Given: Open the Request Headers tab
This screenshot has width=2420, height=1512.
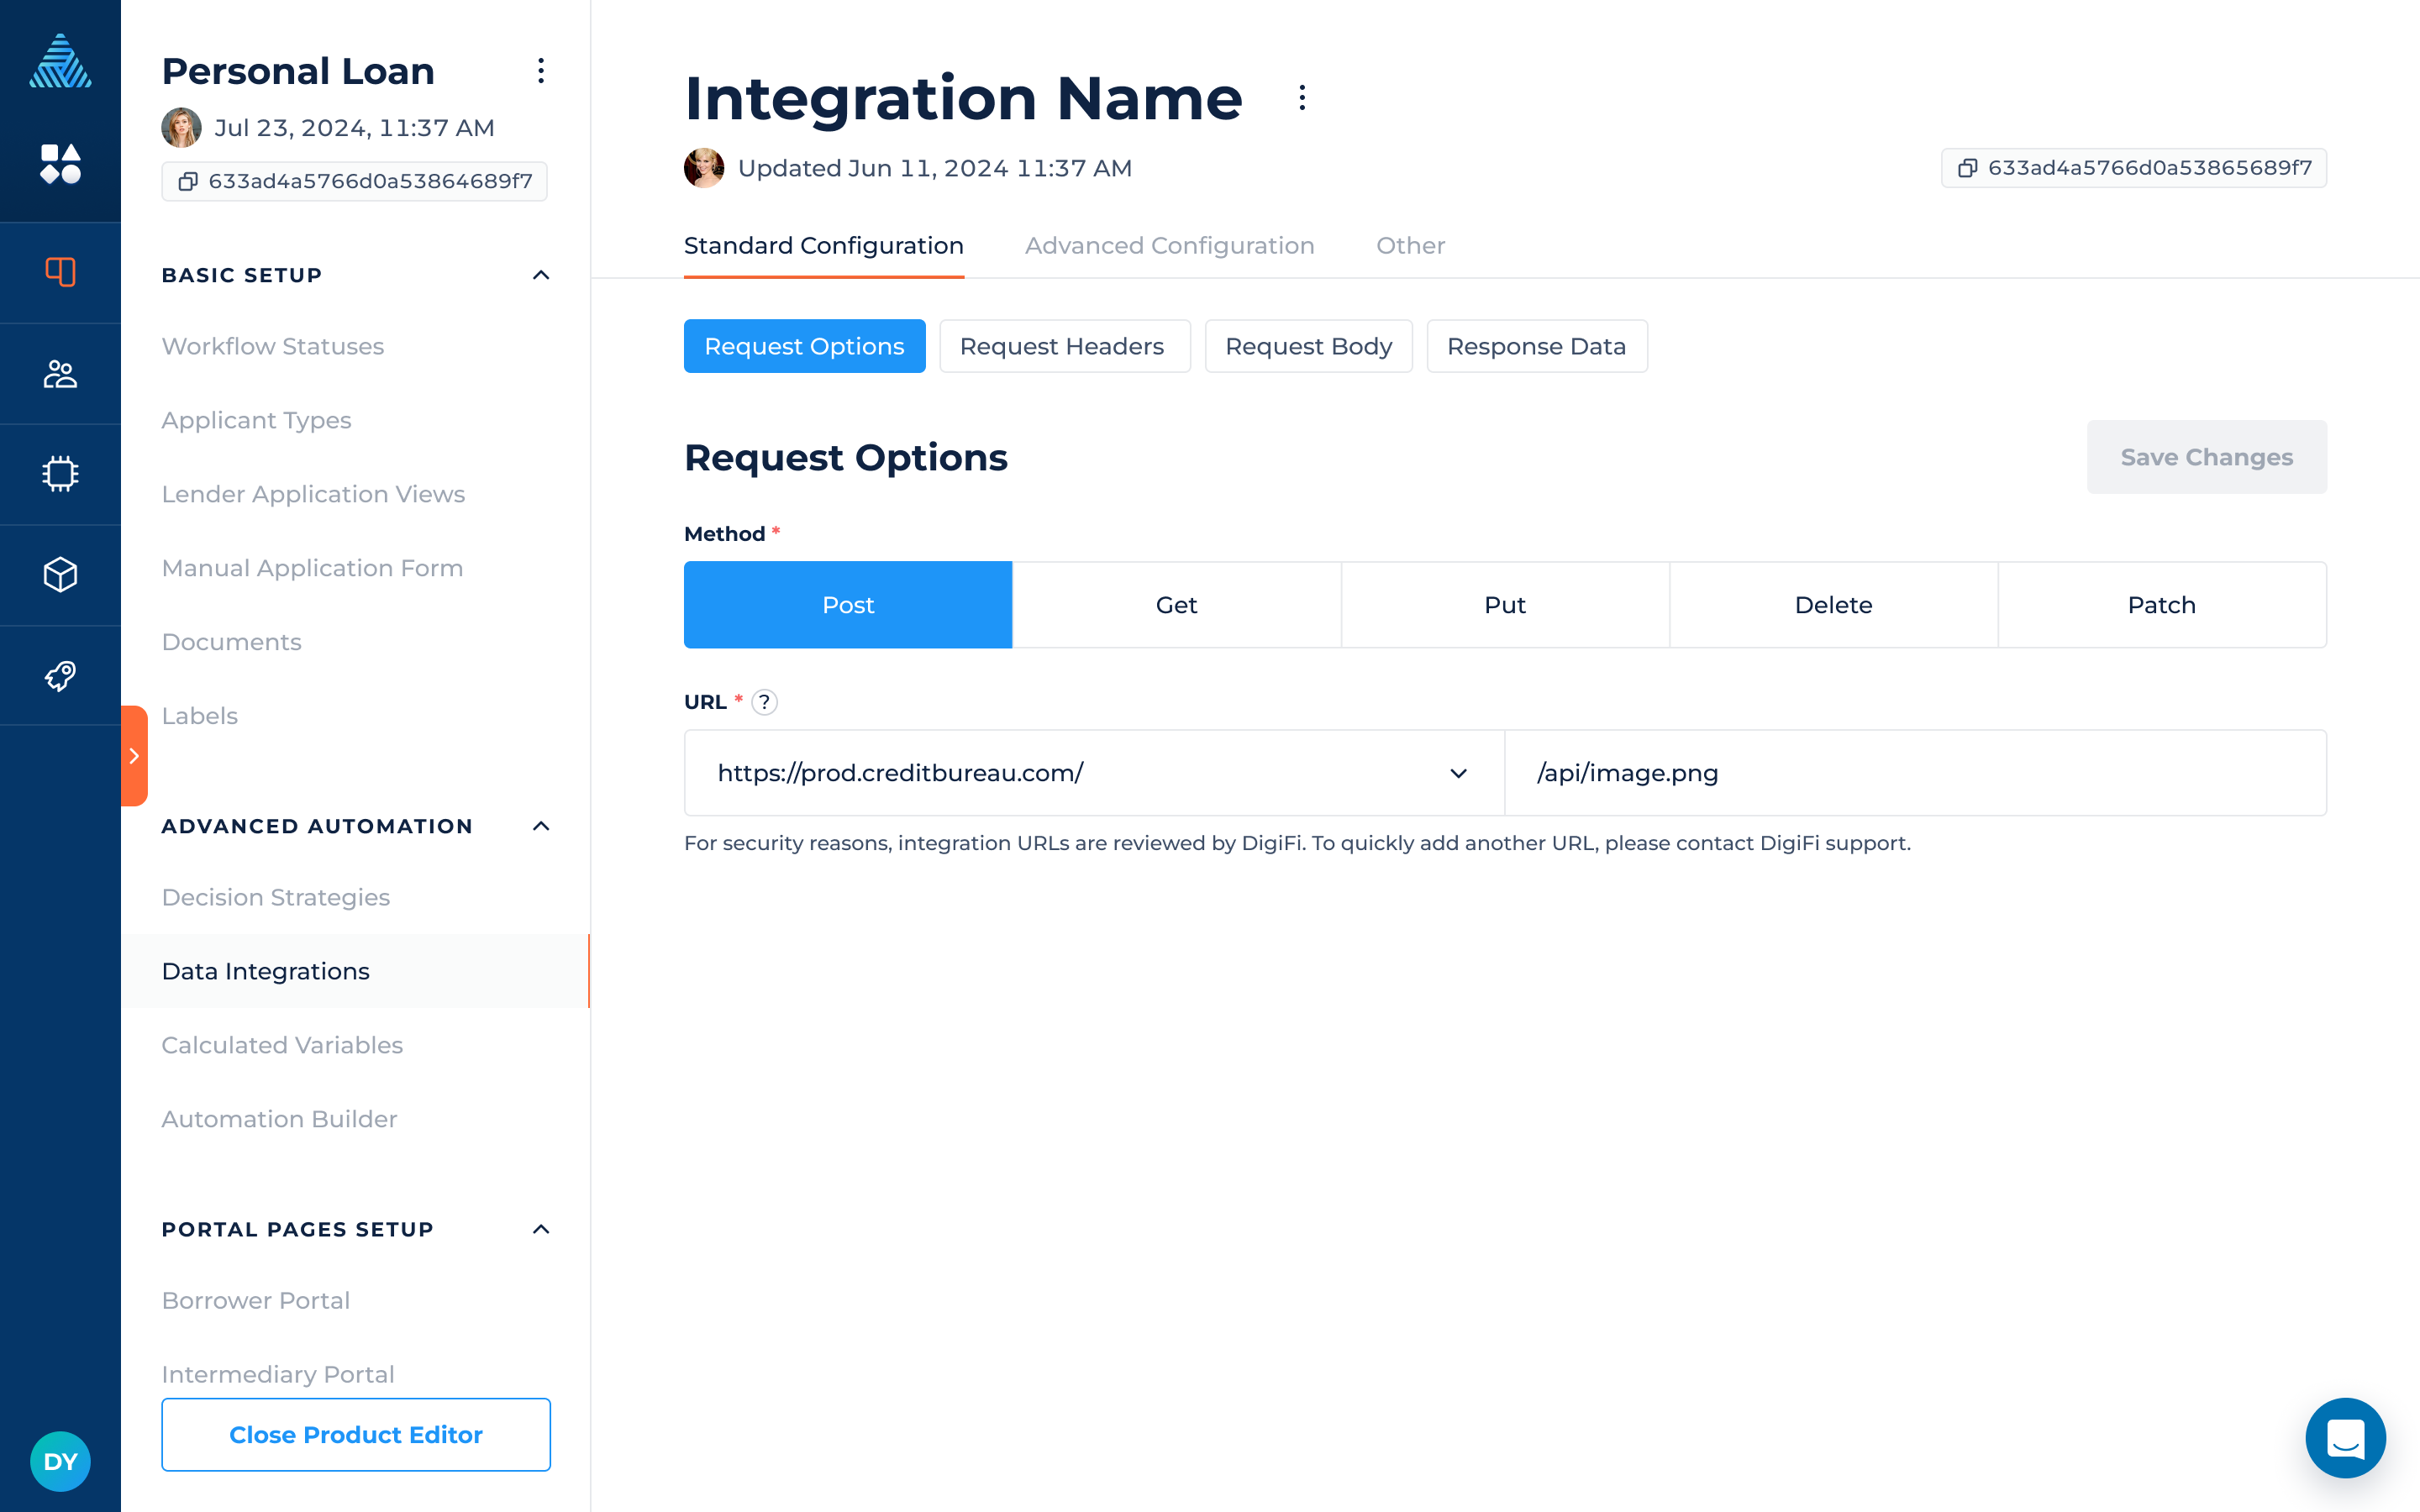Looking at the screenshot, I should tap(1063, 346).
